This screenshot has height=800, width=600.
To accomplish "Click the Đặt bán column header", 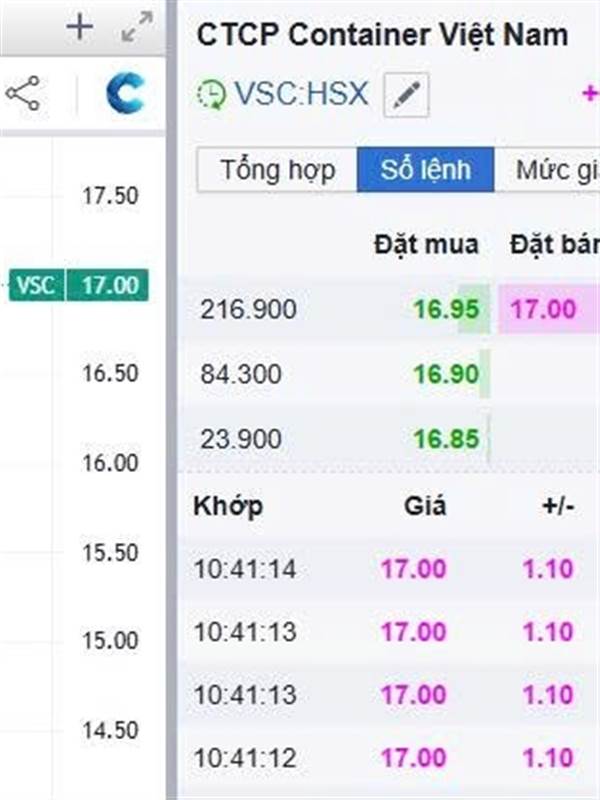I will [x=555, y=244].
